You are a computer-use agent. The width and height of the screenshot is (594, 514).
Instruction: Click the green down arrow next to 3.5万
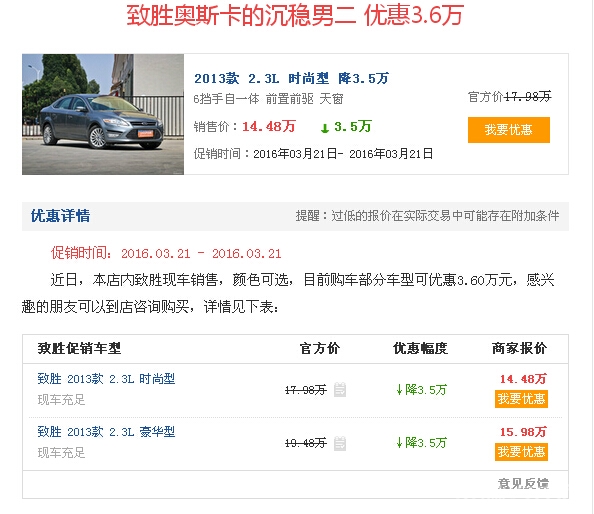(x=325, y=128)
